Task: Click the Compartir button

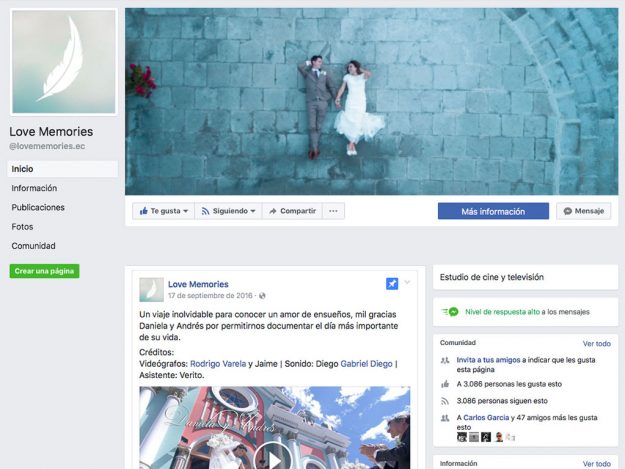Action: pos(293,211)
